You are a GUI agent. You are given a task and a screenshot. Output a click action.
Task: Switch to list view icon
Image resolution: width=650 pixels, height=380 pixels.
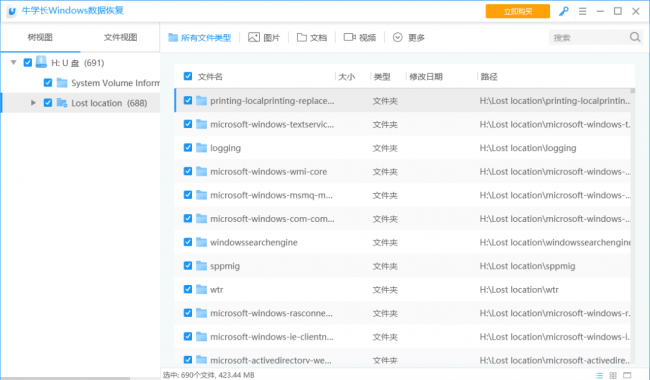coord(599,375)
